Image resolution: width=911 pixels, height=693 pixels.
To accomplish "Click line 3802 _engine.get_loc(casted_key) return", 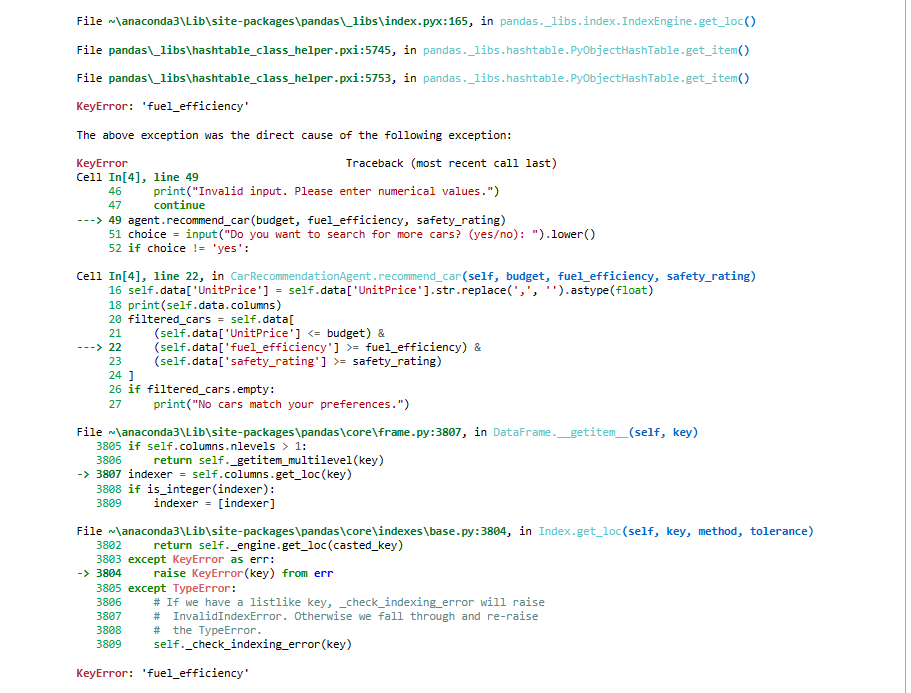I will pos(278,545).
